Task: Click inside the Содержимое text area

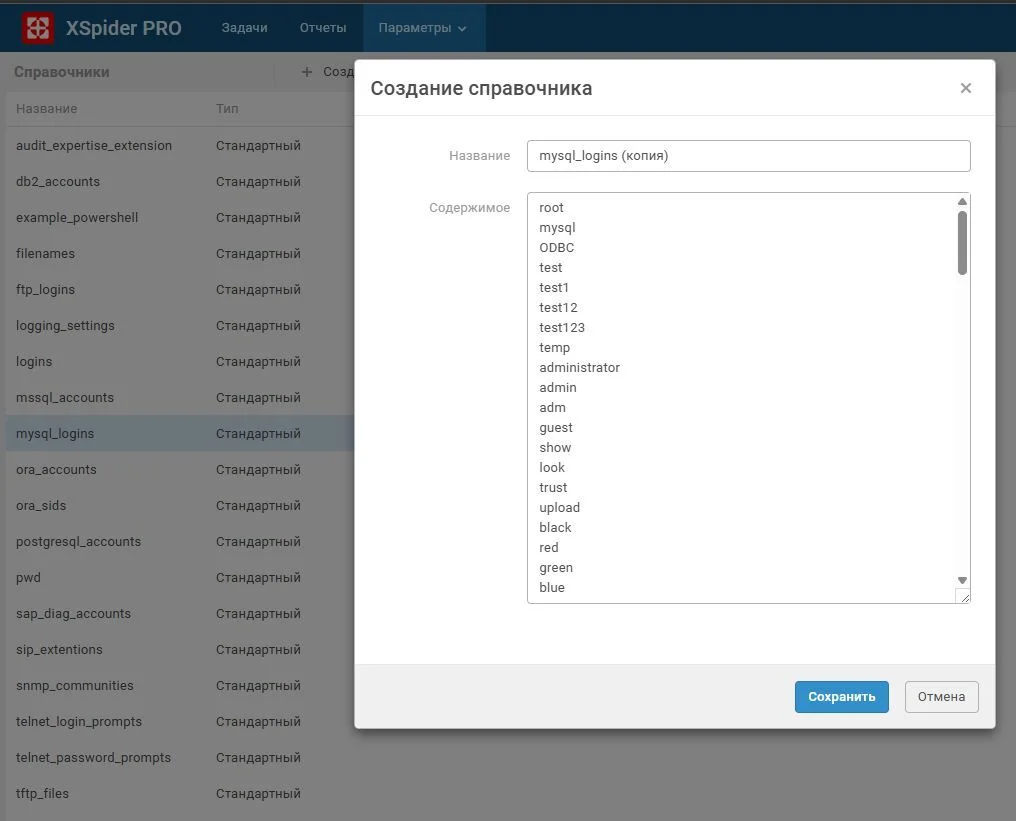Action: coord(741,397)
